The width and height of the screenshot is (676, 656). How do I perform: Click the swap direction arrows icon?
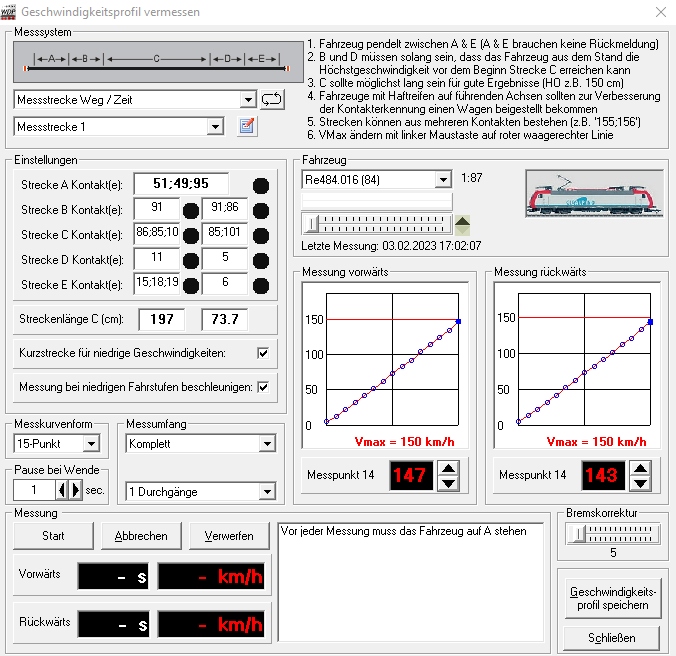(272, 100)
